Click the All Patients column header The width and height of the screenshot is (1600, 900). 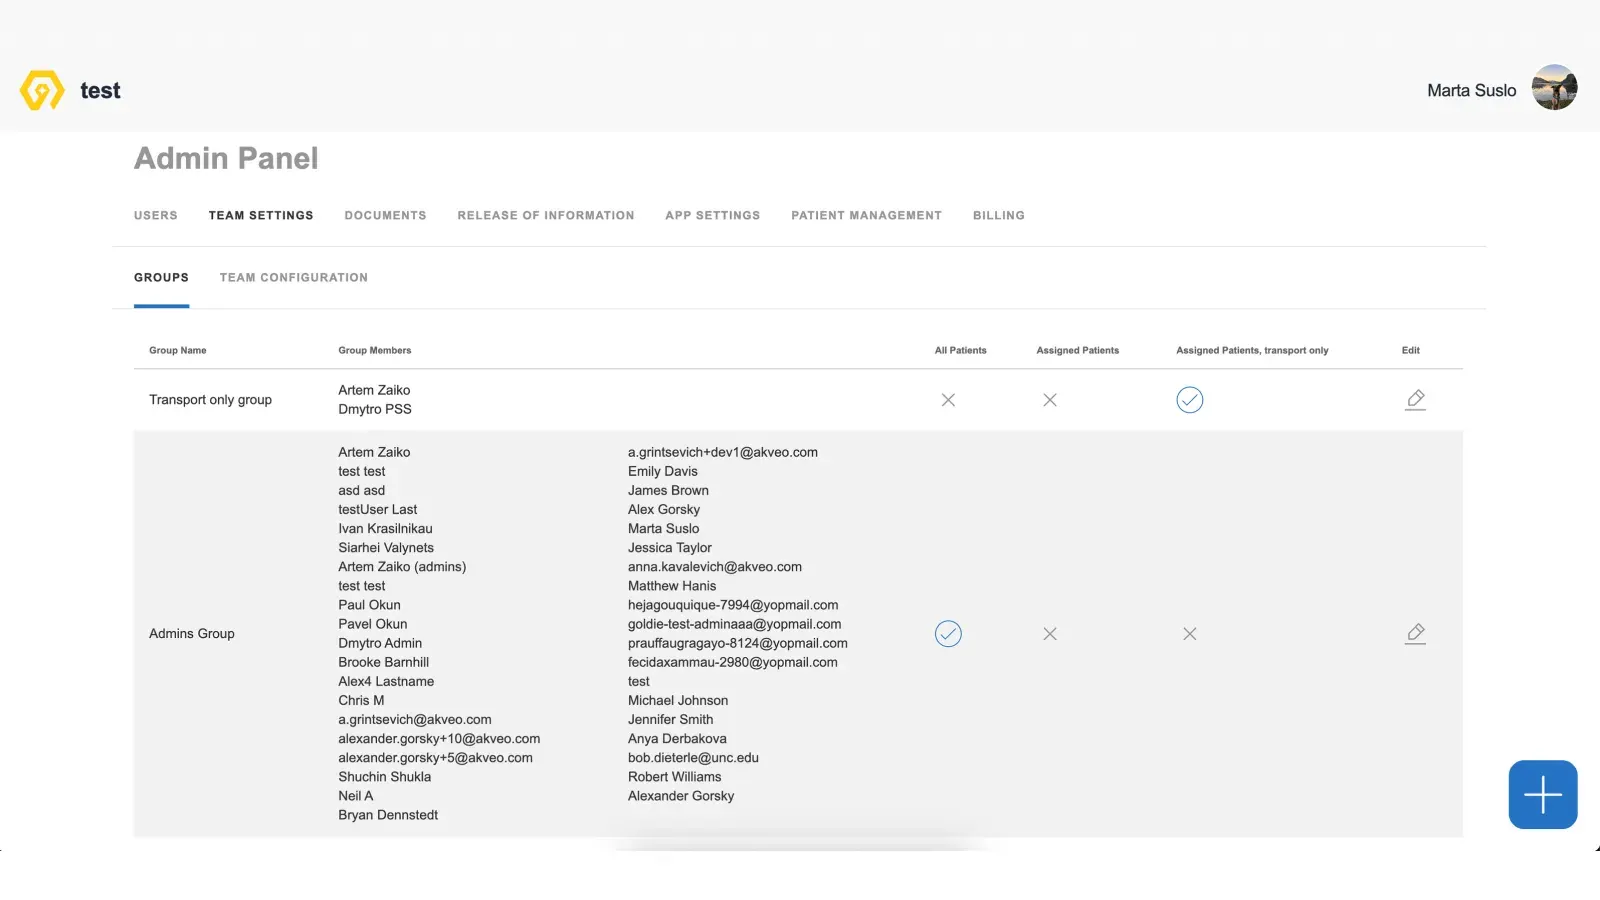coord(960,350)
